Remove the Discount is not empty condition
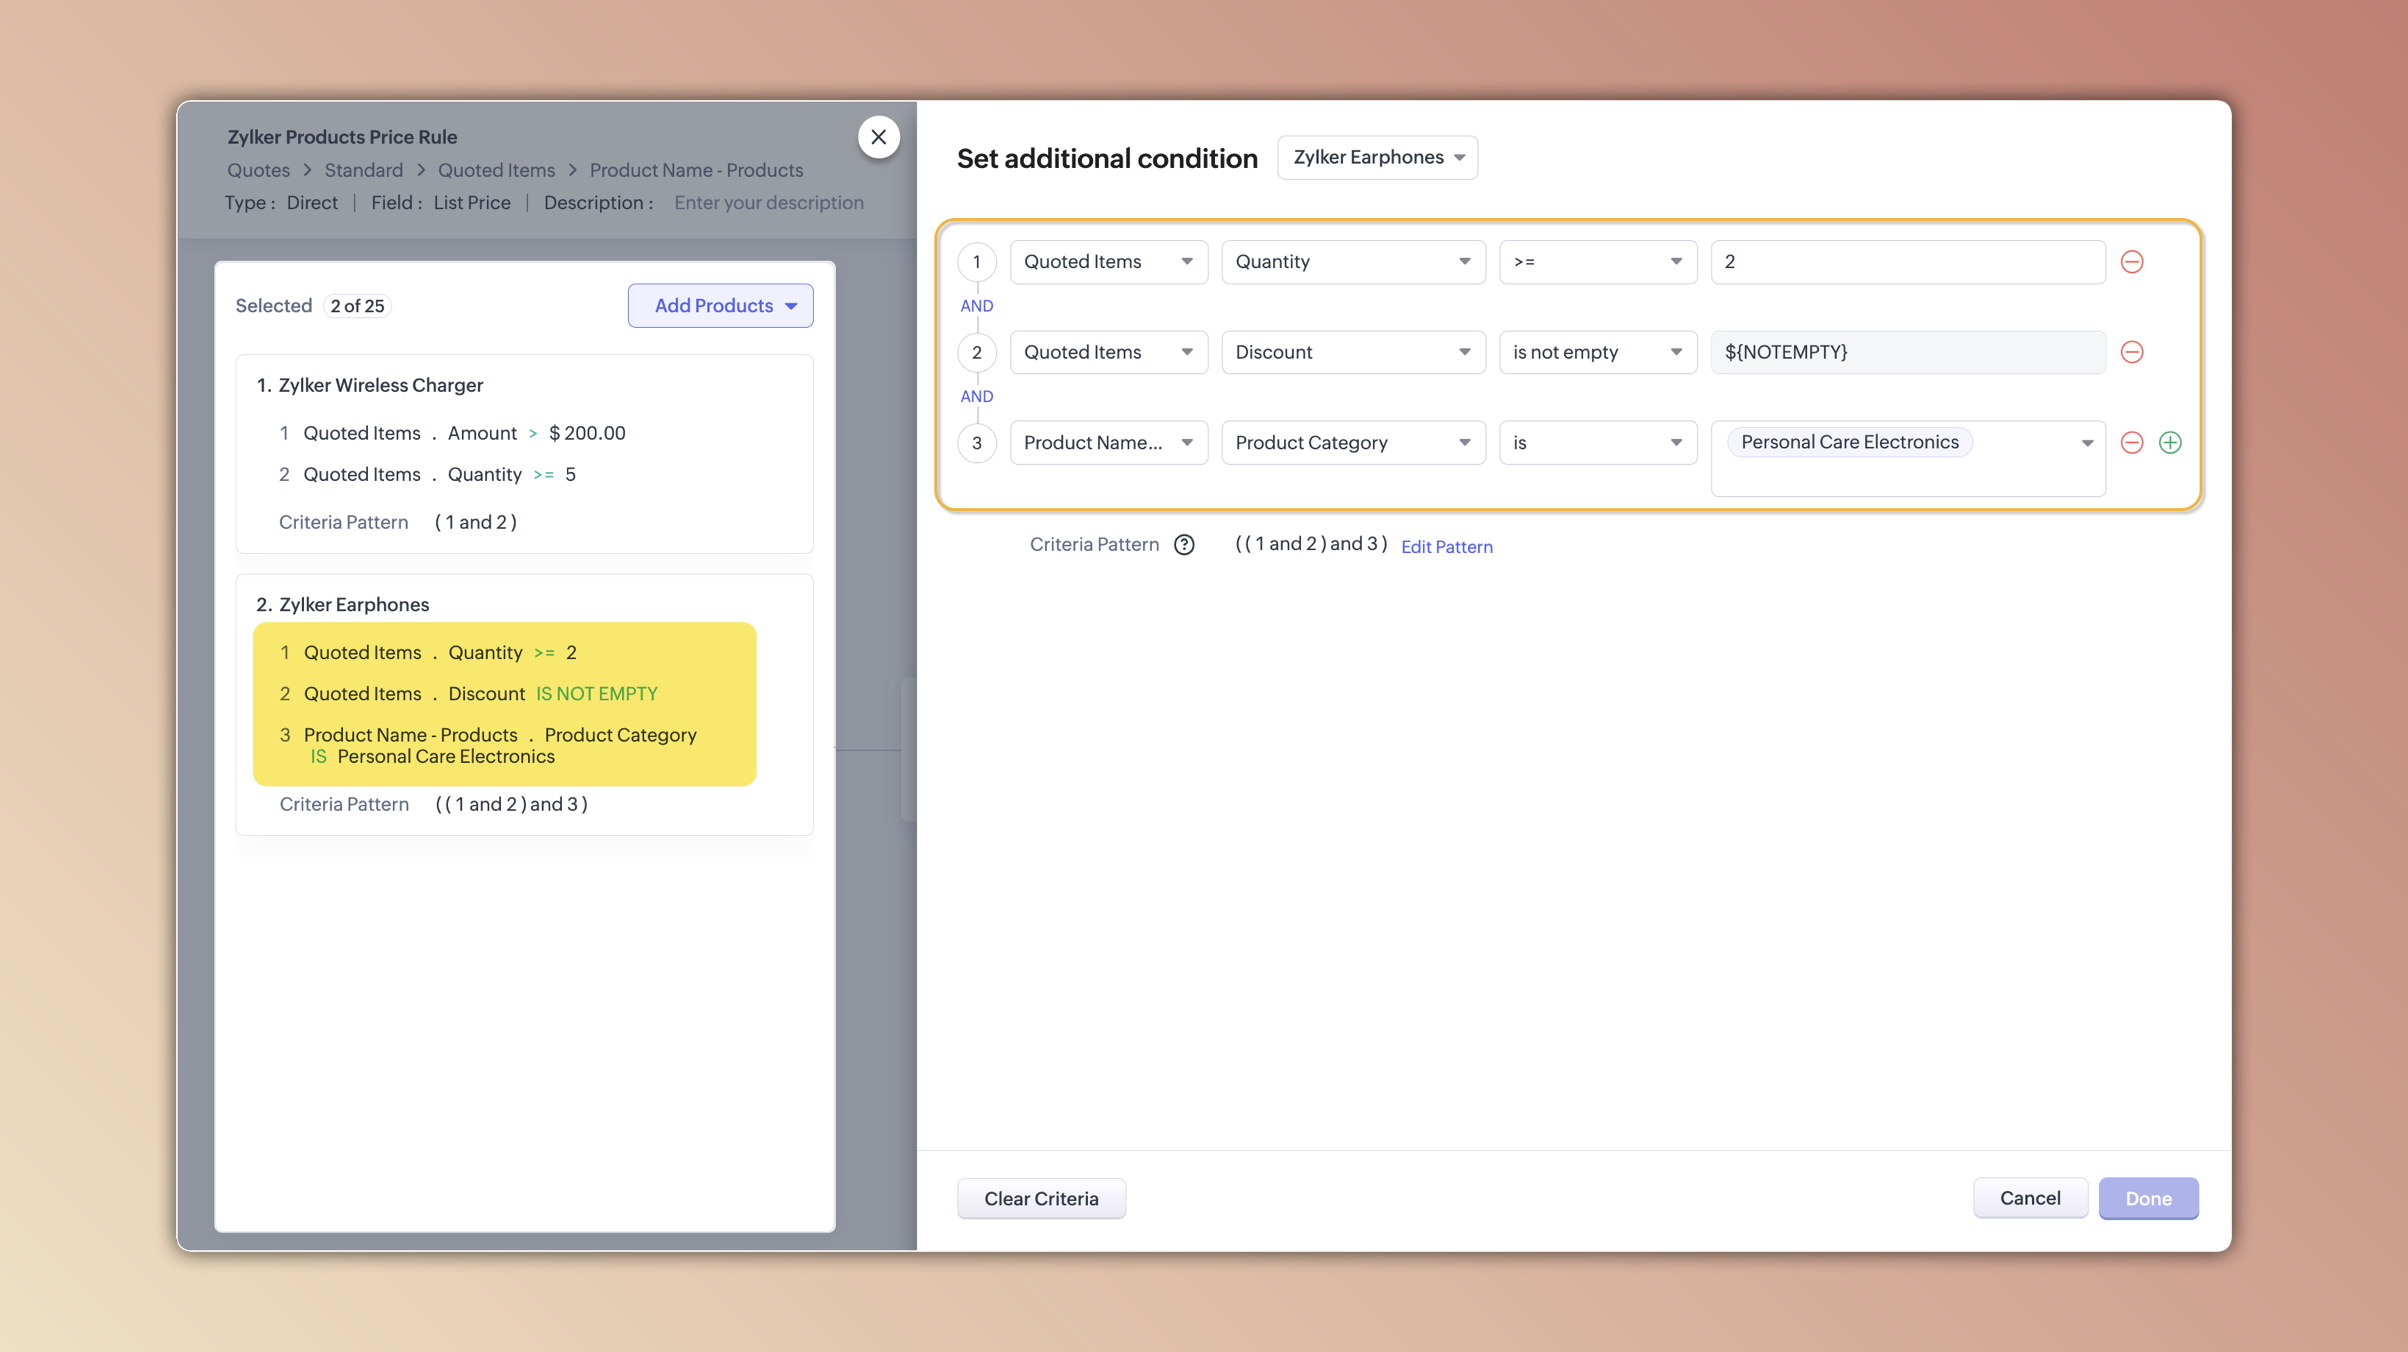 coord(2133,352)
